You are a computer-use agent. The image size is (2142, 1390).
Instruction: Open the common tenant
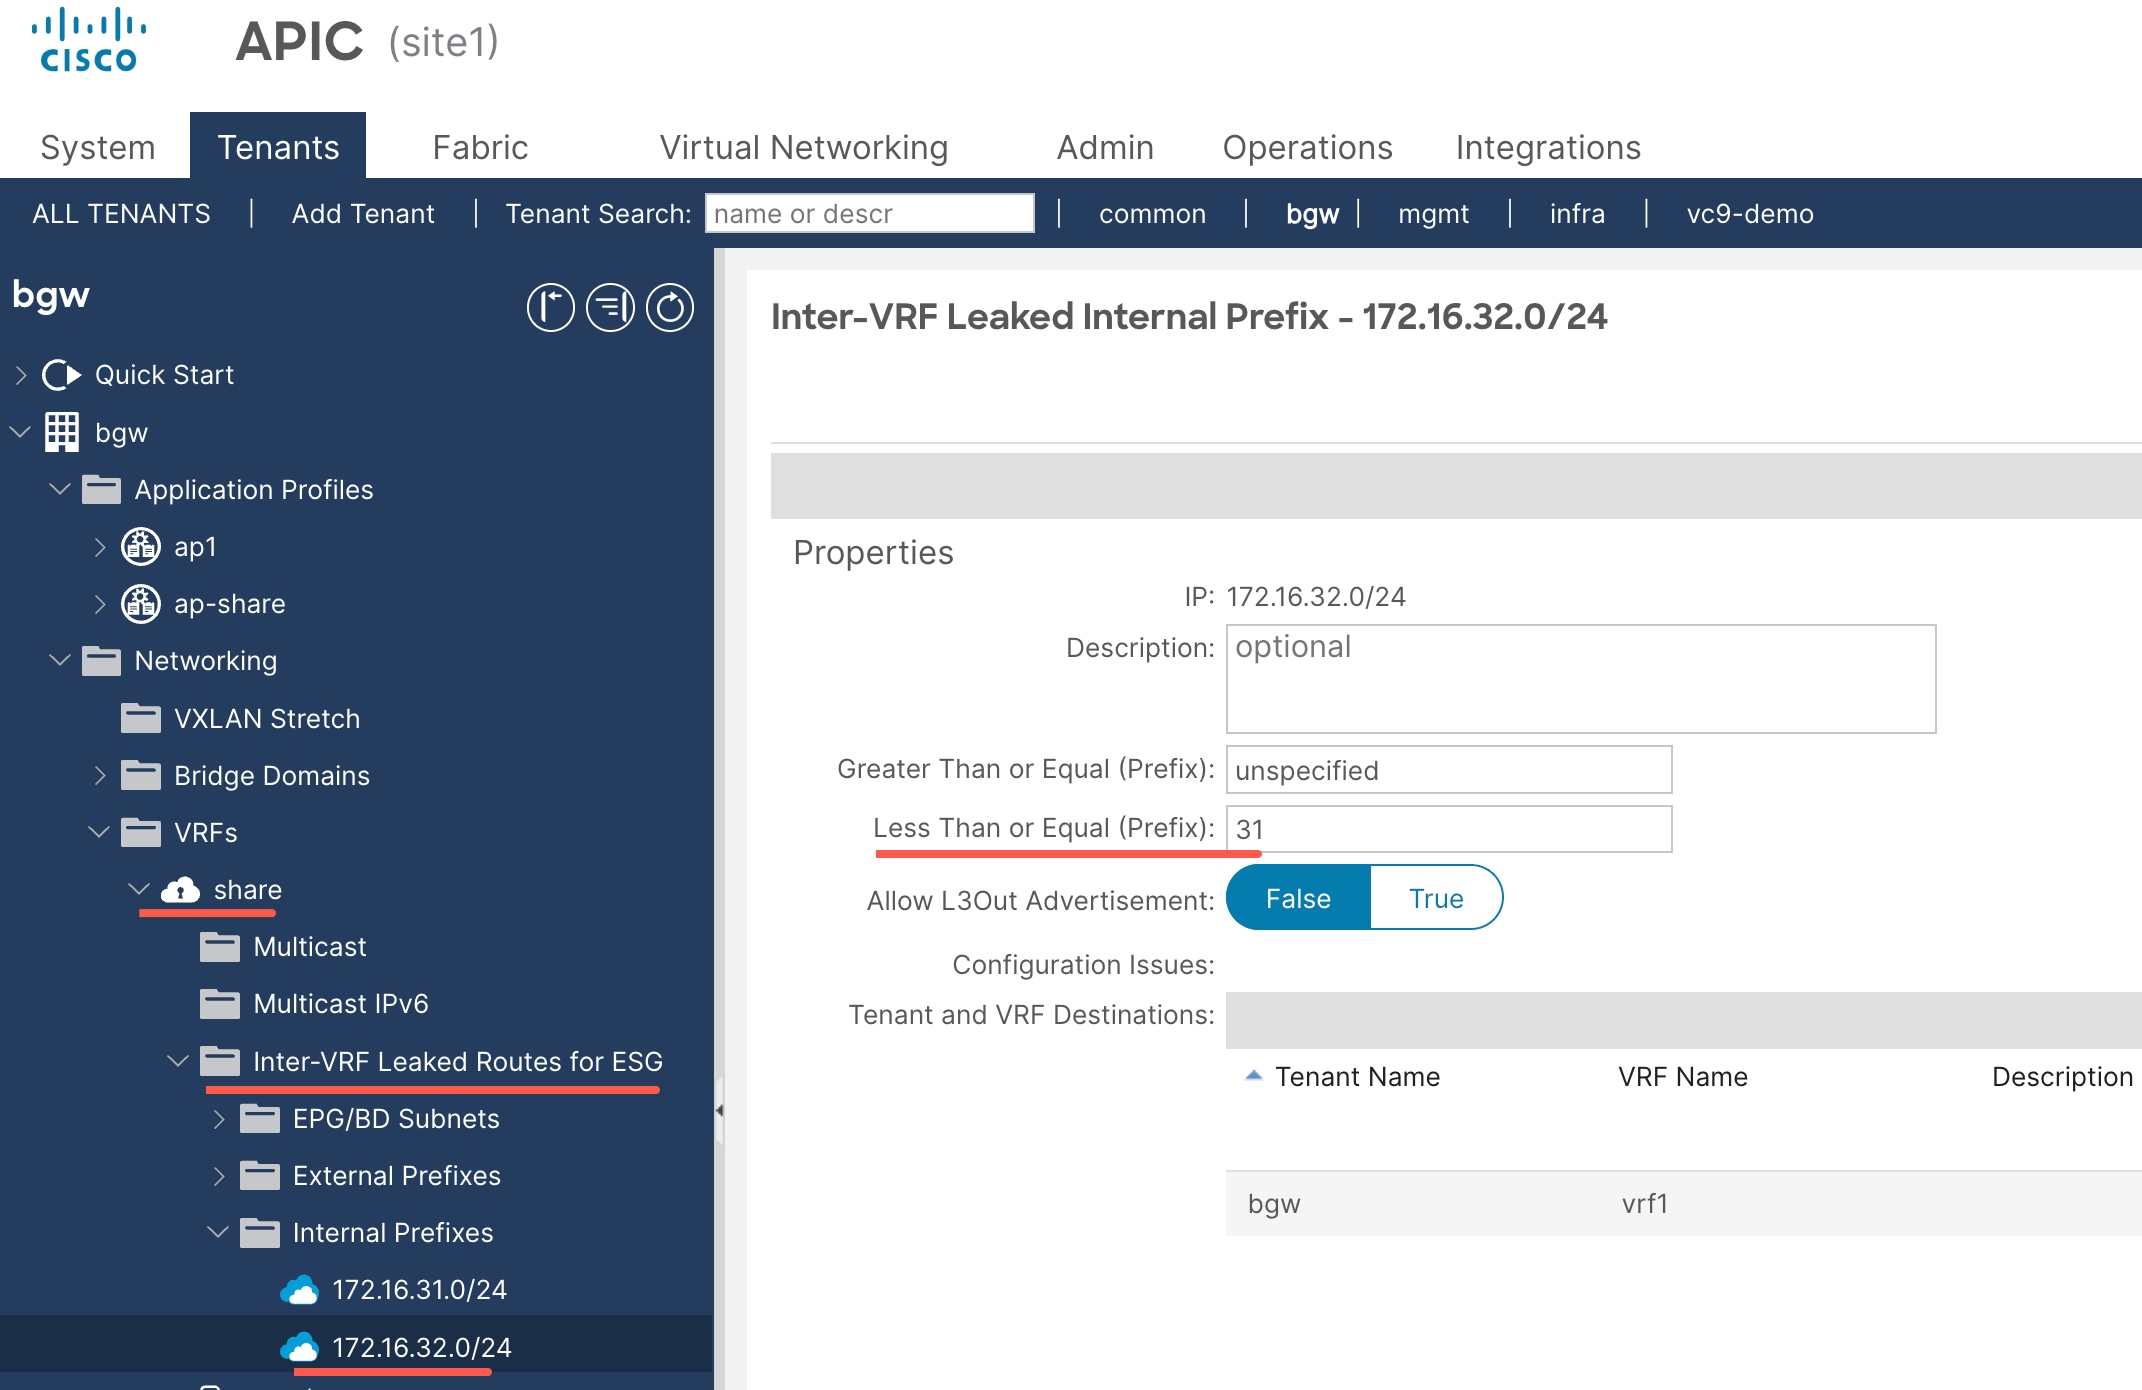(x=1152, y=213)
